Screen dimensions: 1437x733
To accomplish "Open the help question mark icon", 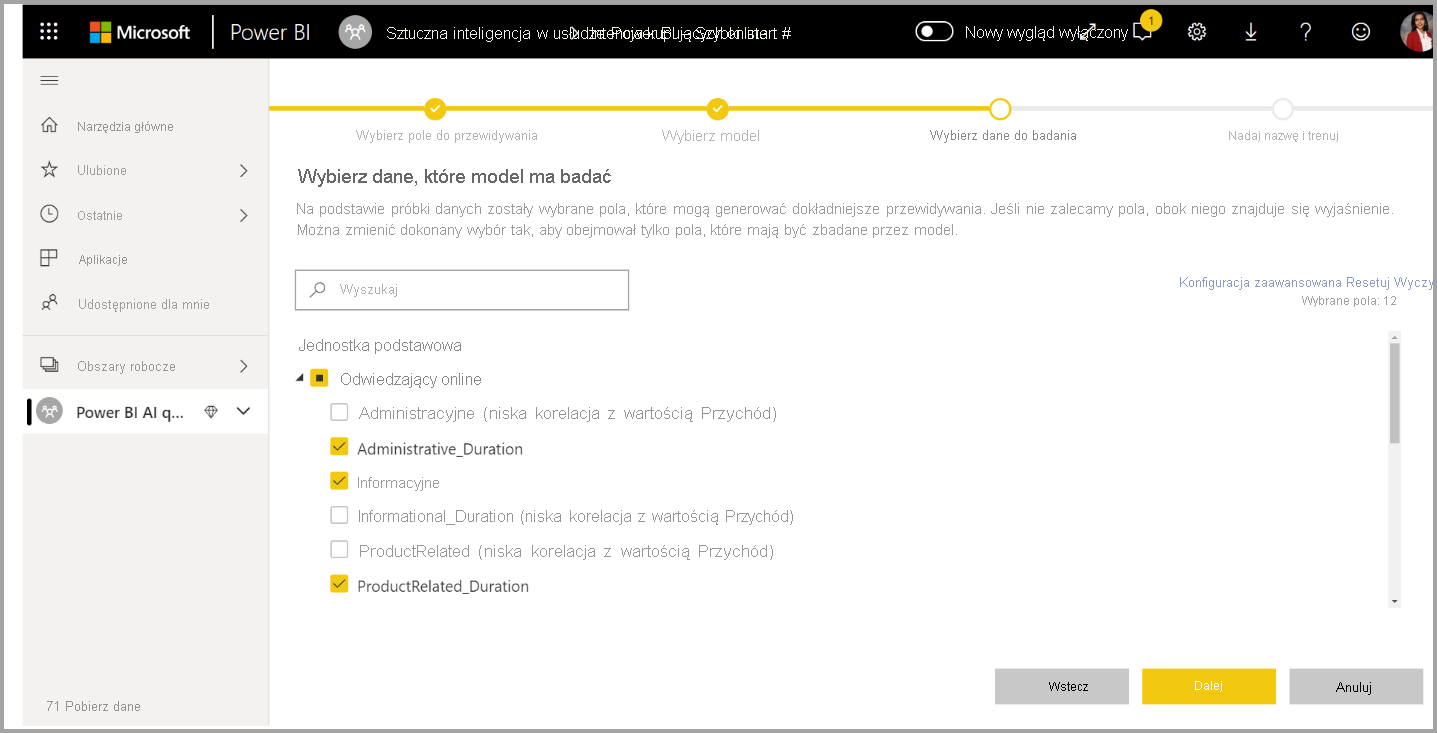I will [x=1305, y=32].
